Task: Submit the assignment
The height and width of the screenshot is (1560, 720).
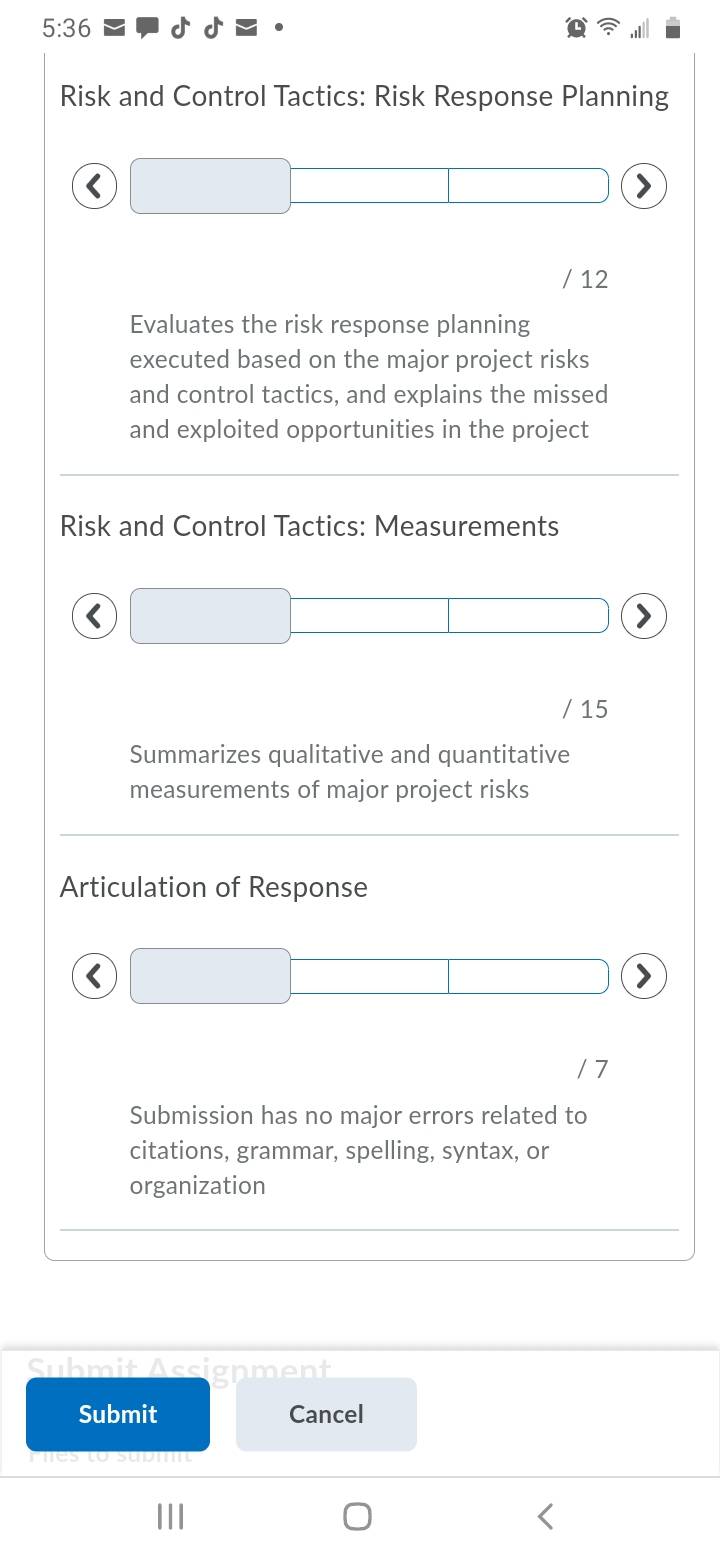Action: pyautogui.click(x=118, y=1414)
